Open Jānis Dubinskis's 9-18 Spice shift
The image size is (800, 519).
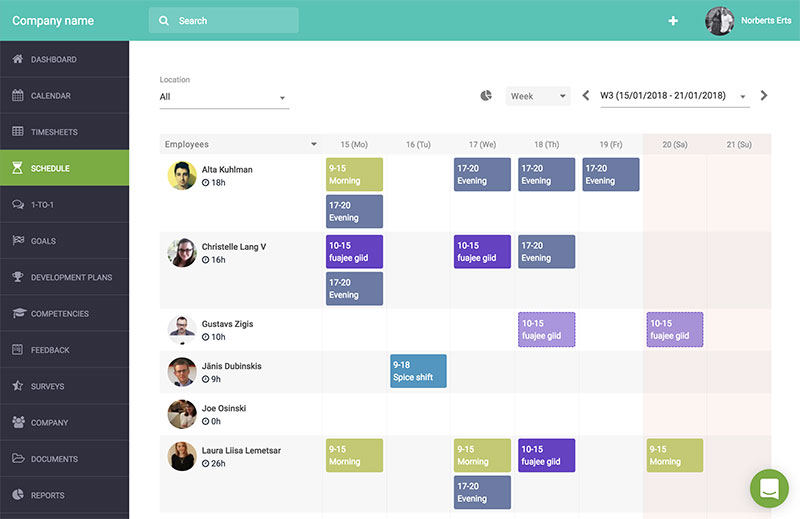[x=418, y=370]
